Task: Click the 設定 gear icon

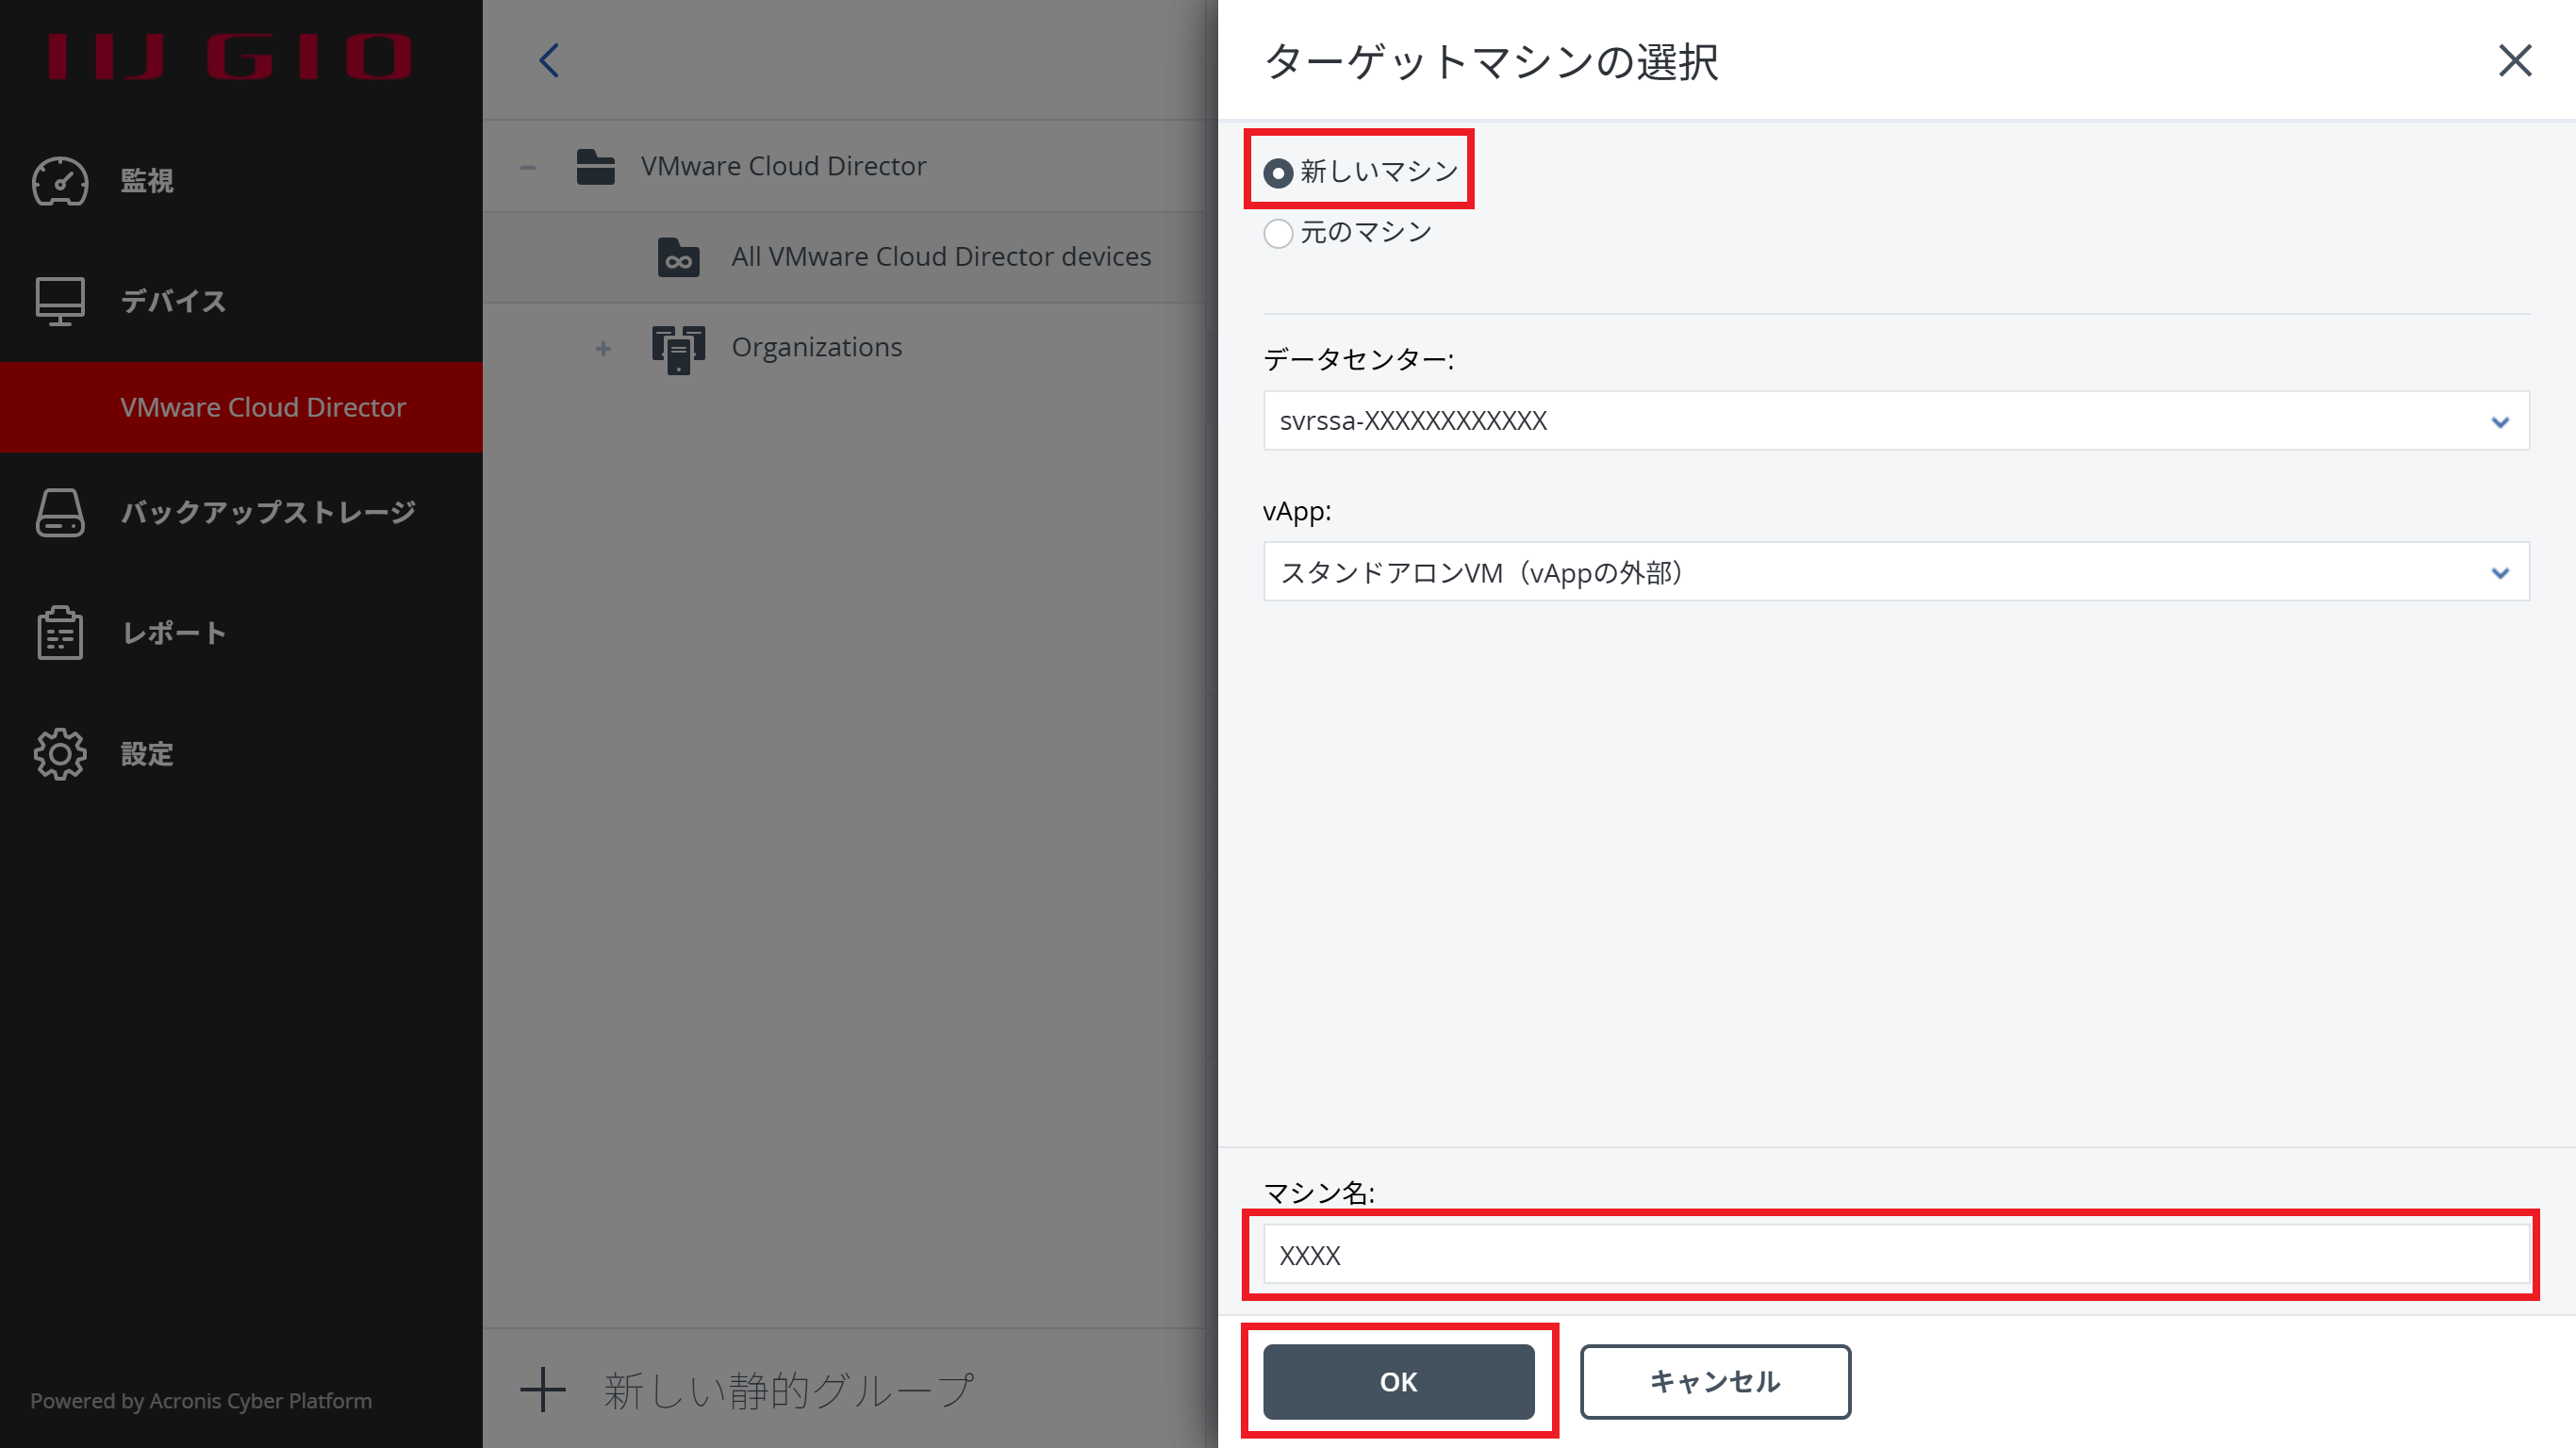Action: [x=60, y=754]
